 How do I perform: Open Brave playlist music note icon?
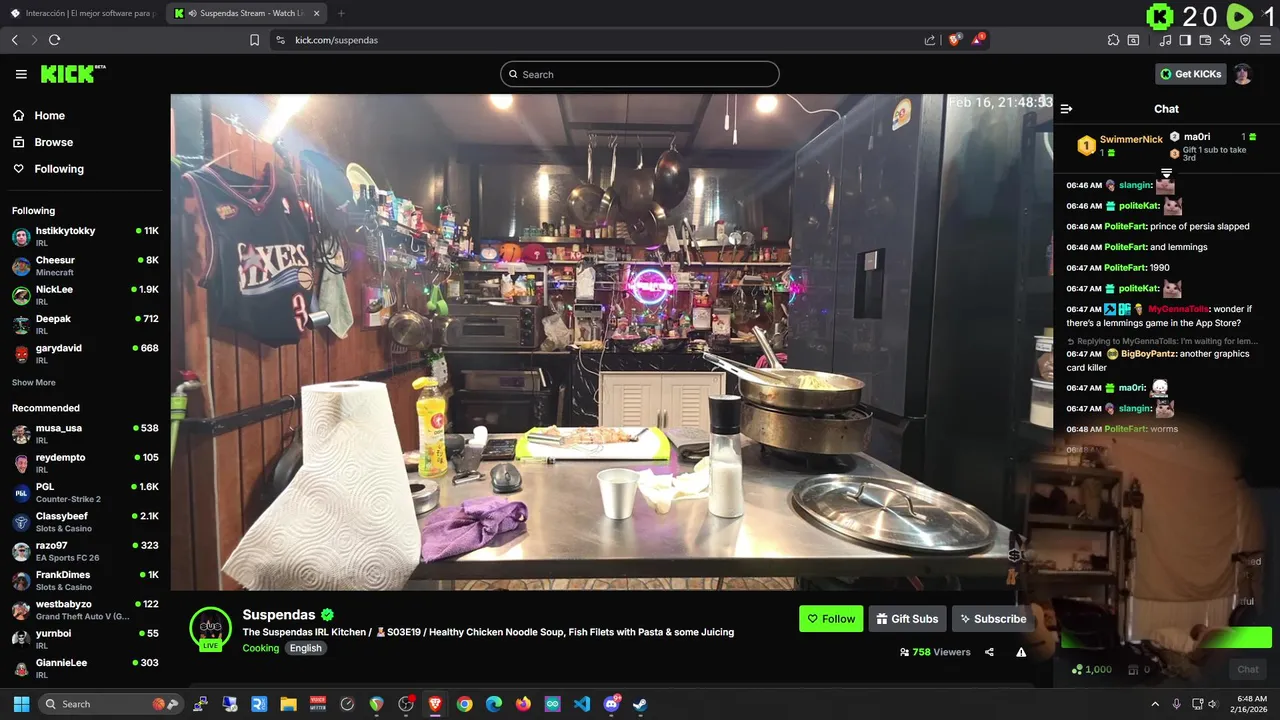coord(1165,40)
